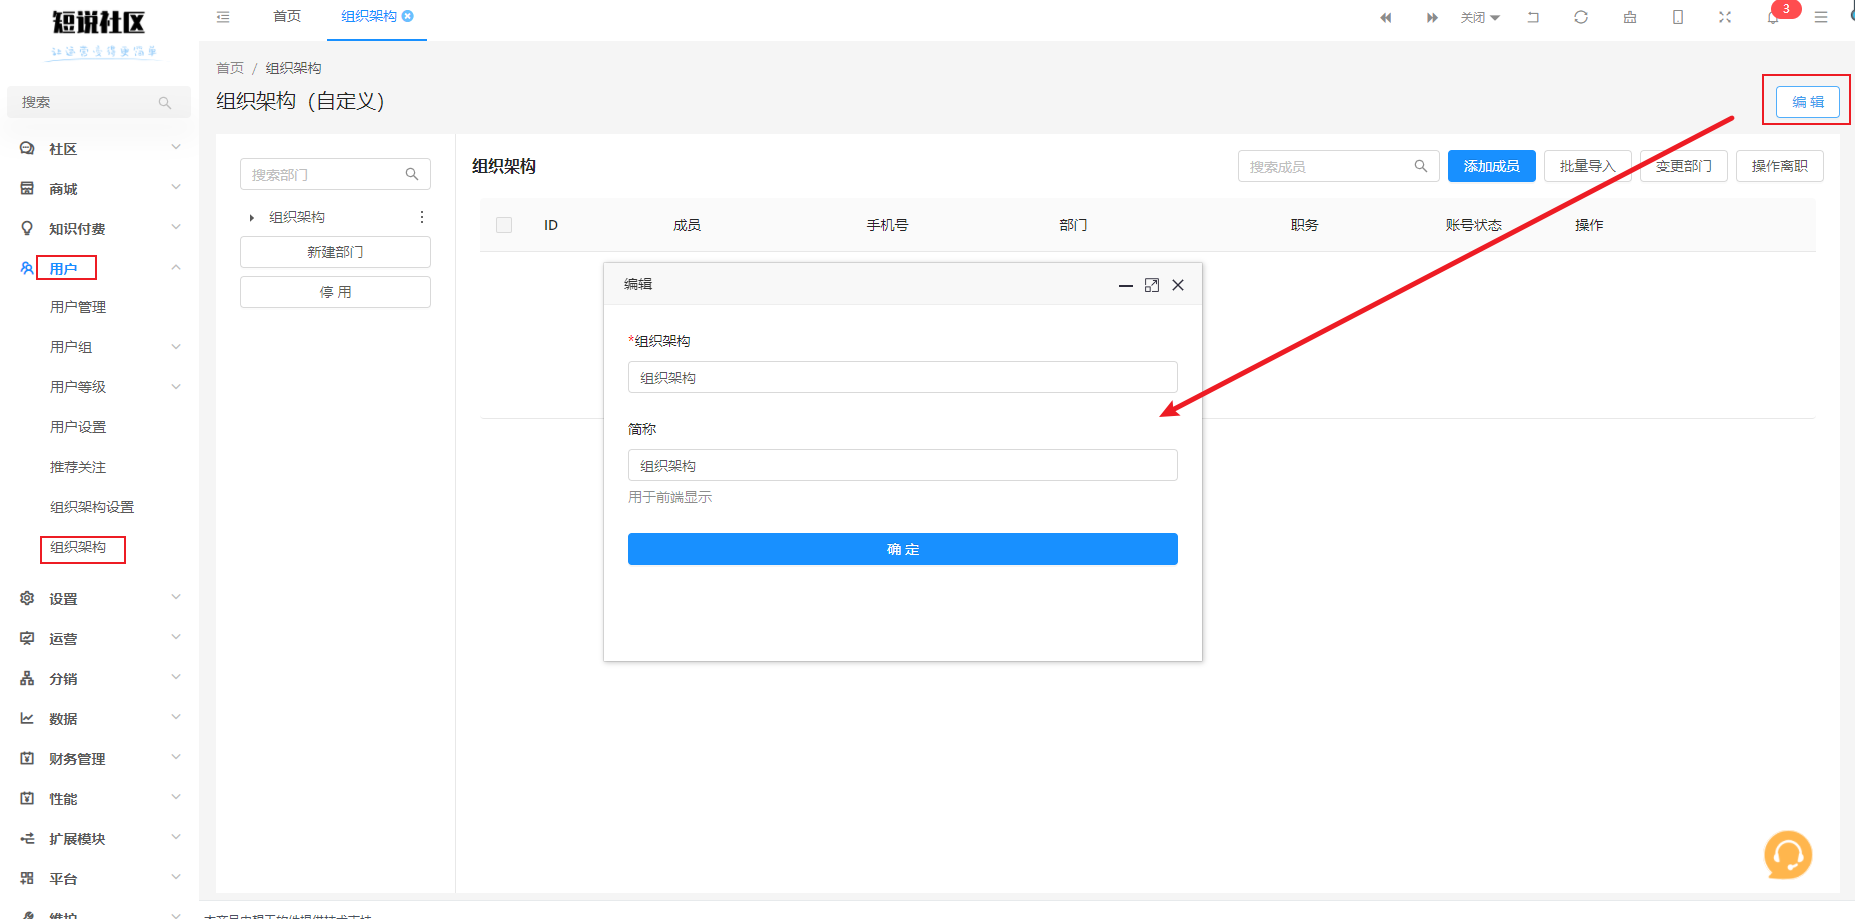1855x919 pixels.
Task: Open the 关闭 dropdown in the top bar
Action: coord(1480,18)
